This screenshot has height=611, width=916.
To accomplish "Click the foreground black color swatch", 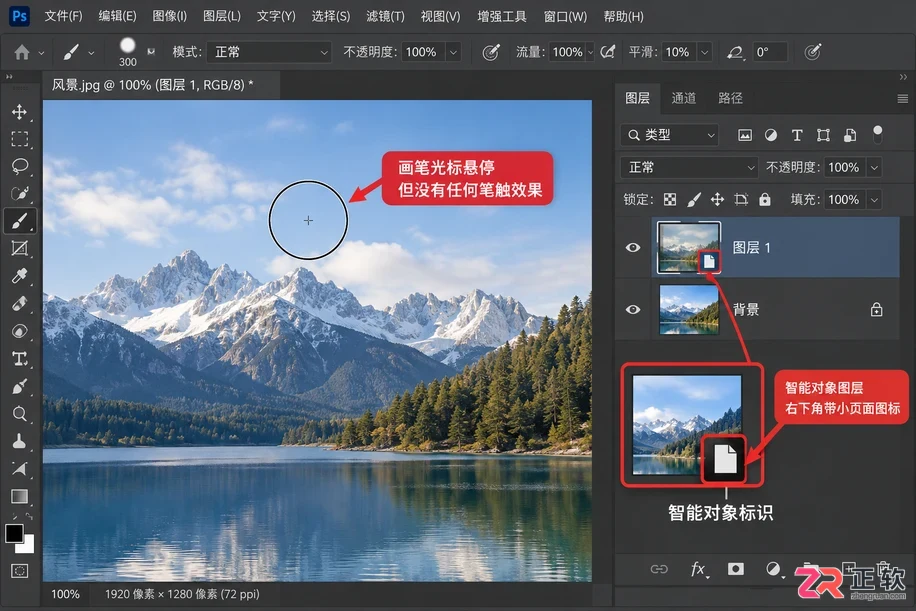I will [x=13, y=532].
